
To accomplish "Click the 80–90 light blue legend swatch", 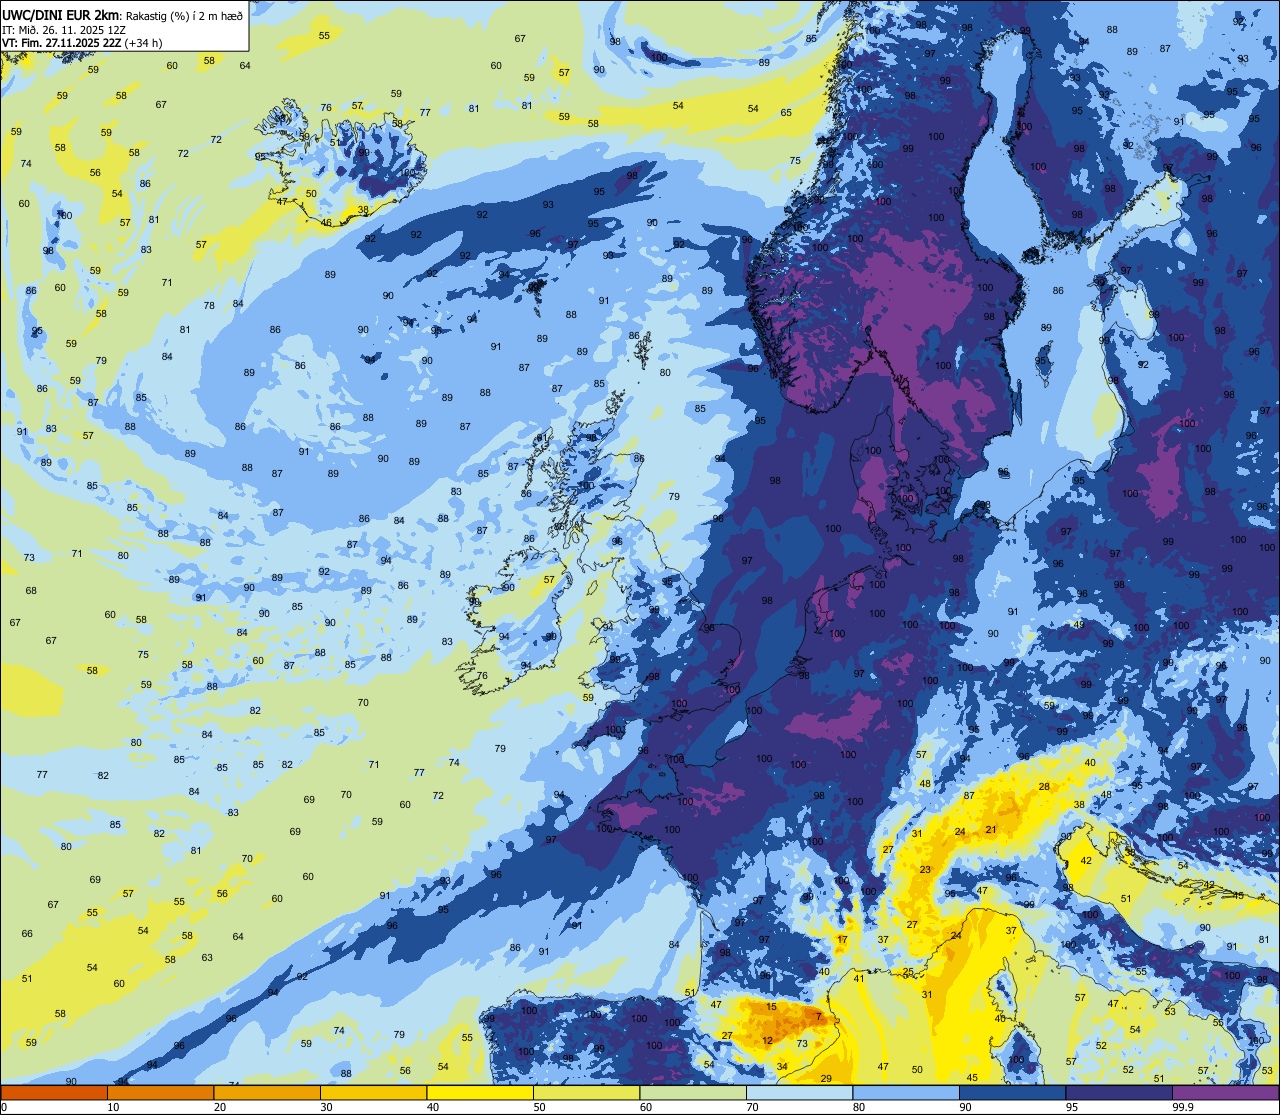I will coord(906,1092).
